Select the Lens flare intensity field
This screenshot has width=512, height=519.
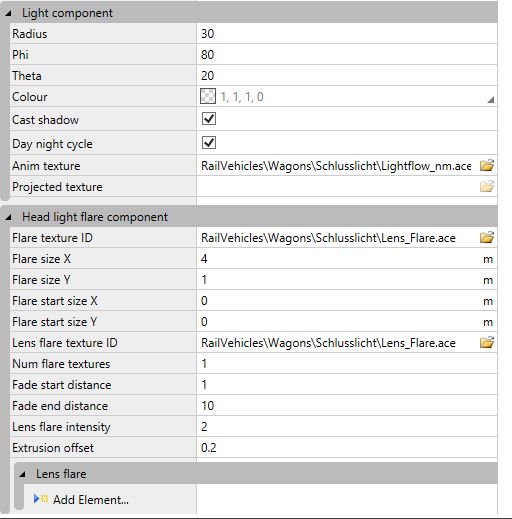click(x=347, y=426)
